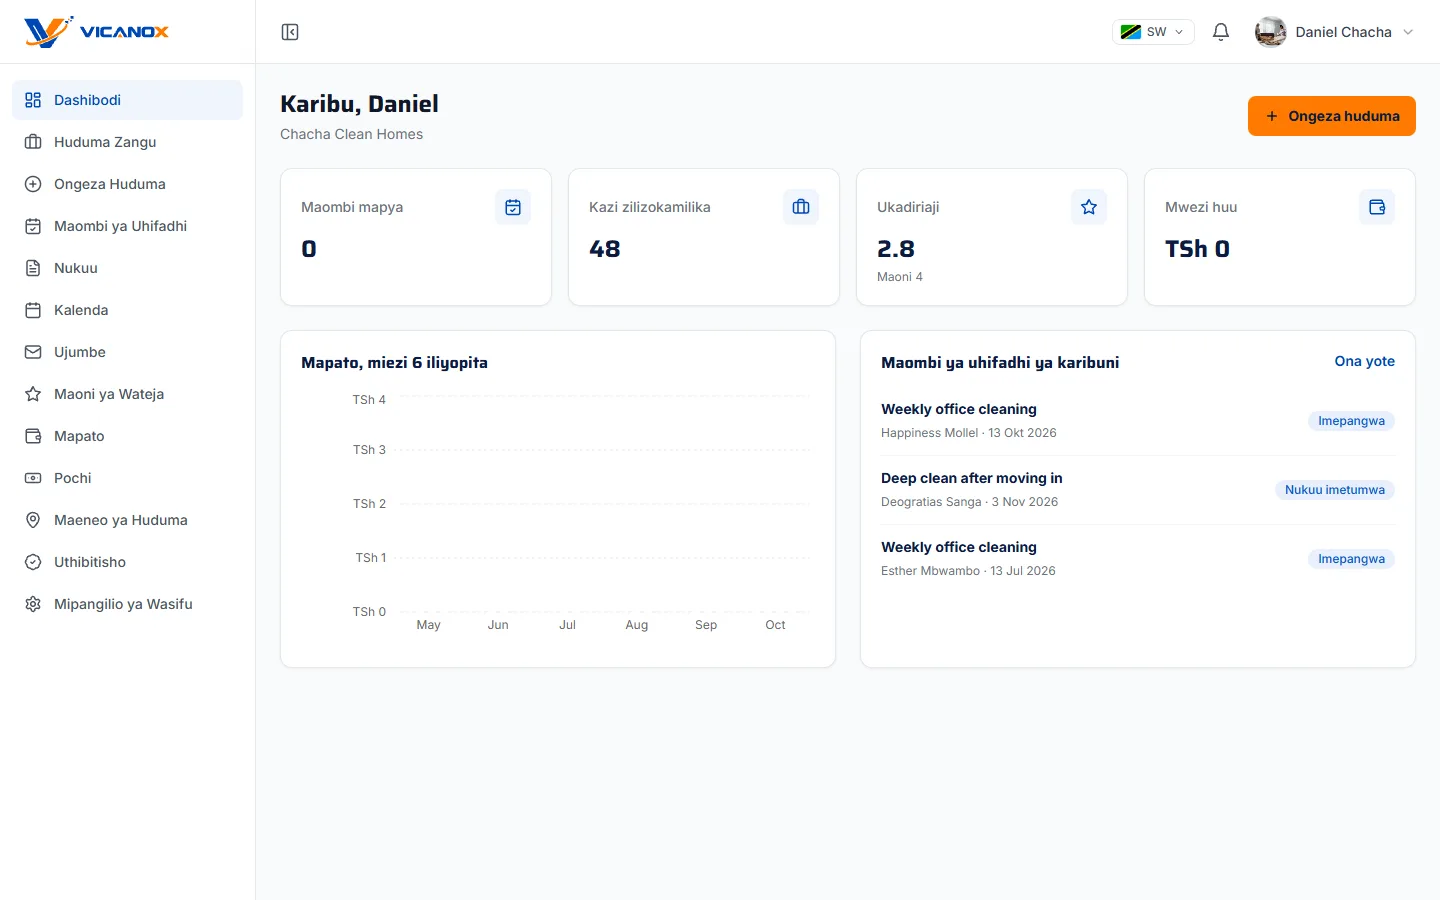This screenshot has height=900, width=1440.
Task: Click the Tanzania flag icon
Action: point(1131,32)
